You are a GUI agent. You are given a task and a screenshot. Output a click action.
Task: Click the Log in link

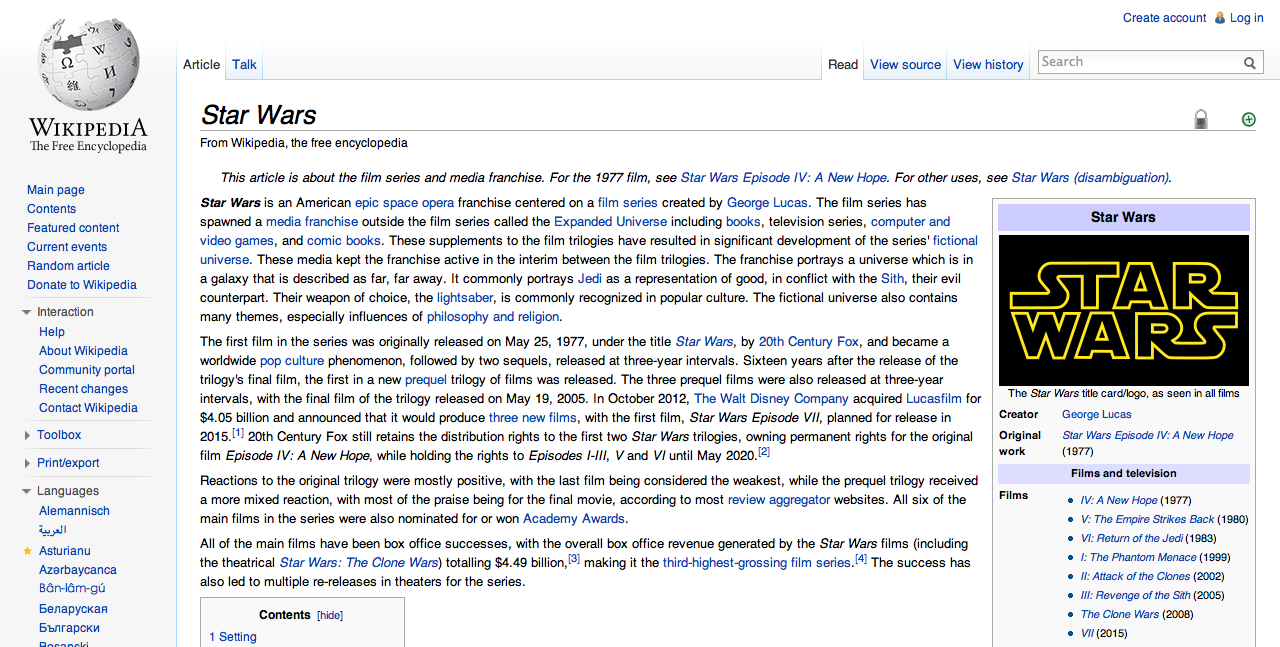[1247, 18]
